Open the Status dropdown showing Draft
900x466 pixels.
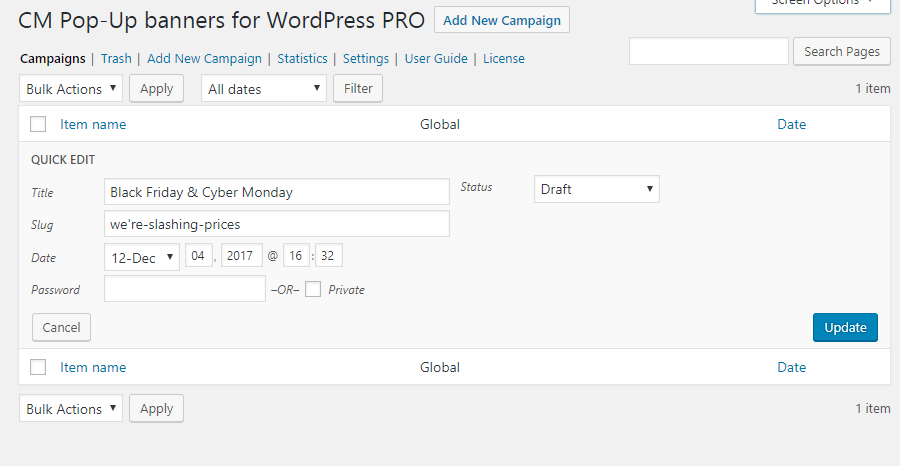(597, 189)
